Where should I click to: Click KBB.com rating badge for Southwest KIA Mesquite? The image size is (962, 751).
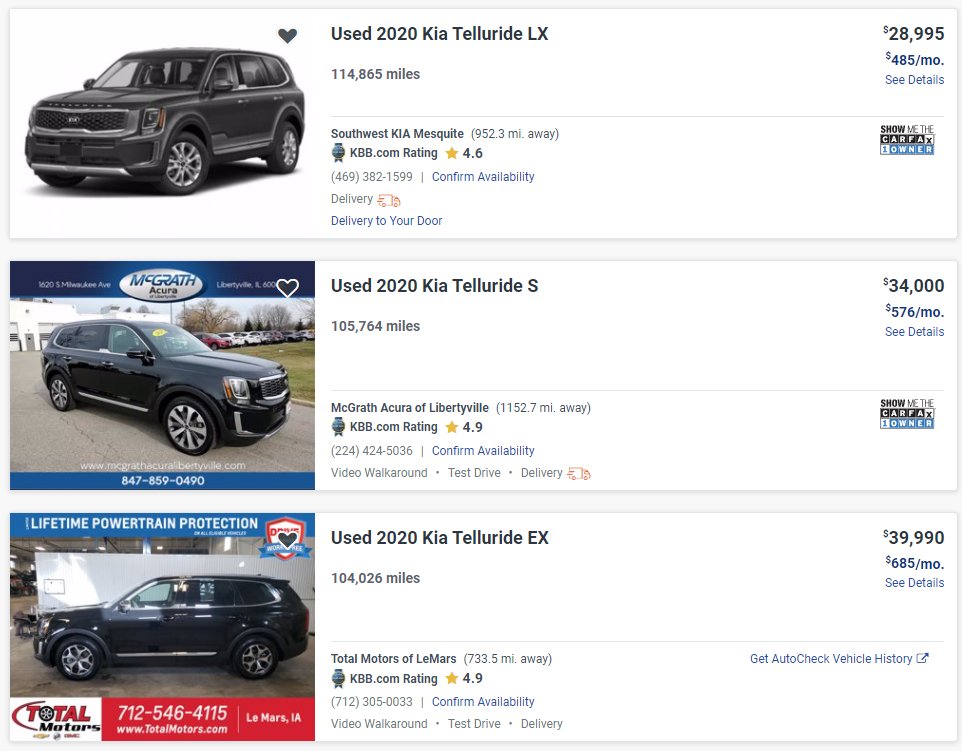(x=339, y=153)
